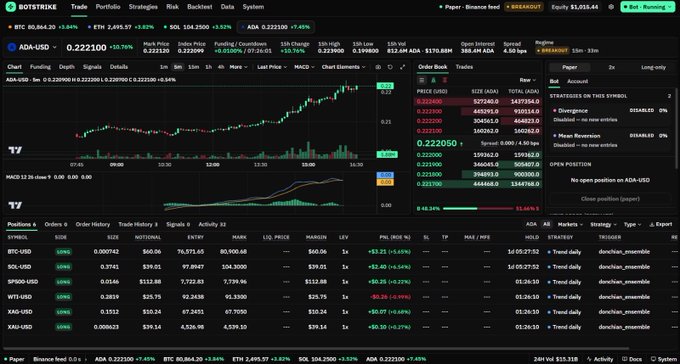Image resolution: width=680 pixels, height=364 pixels.
Task: Open Docs from the status bar
Action: 632,359
